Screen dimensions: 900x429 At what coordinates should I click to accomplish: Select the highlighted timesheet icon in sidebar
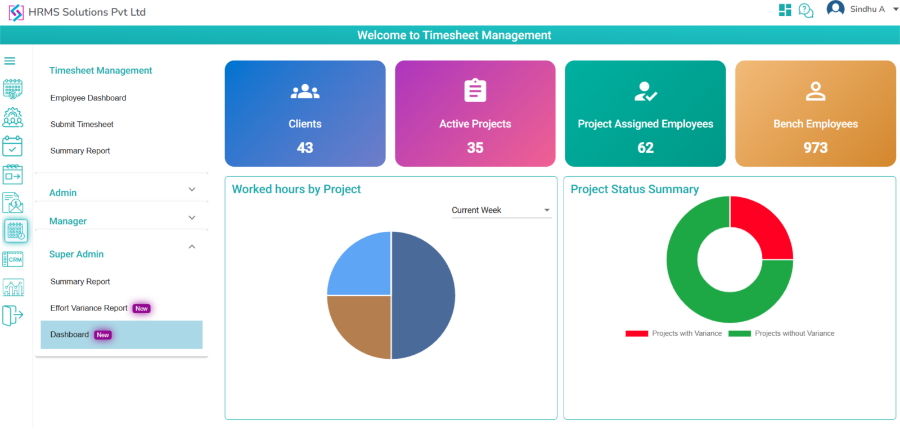[x=15, y=231]
